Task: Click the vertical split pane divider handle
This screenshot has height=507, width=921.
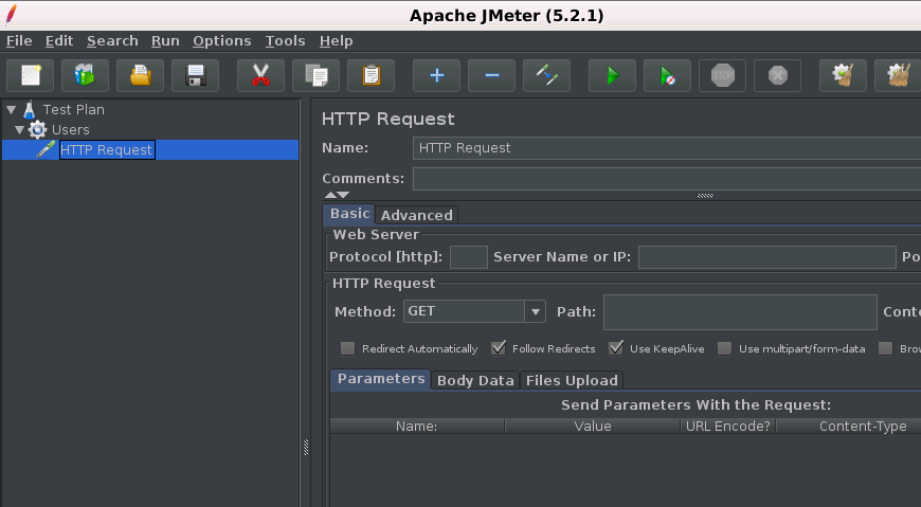Action: (x=306, y=447)
